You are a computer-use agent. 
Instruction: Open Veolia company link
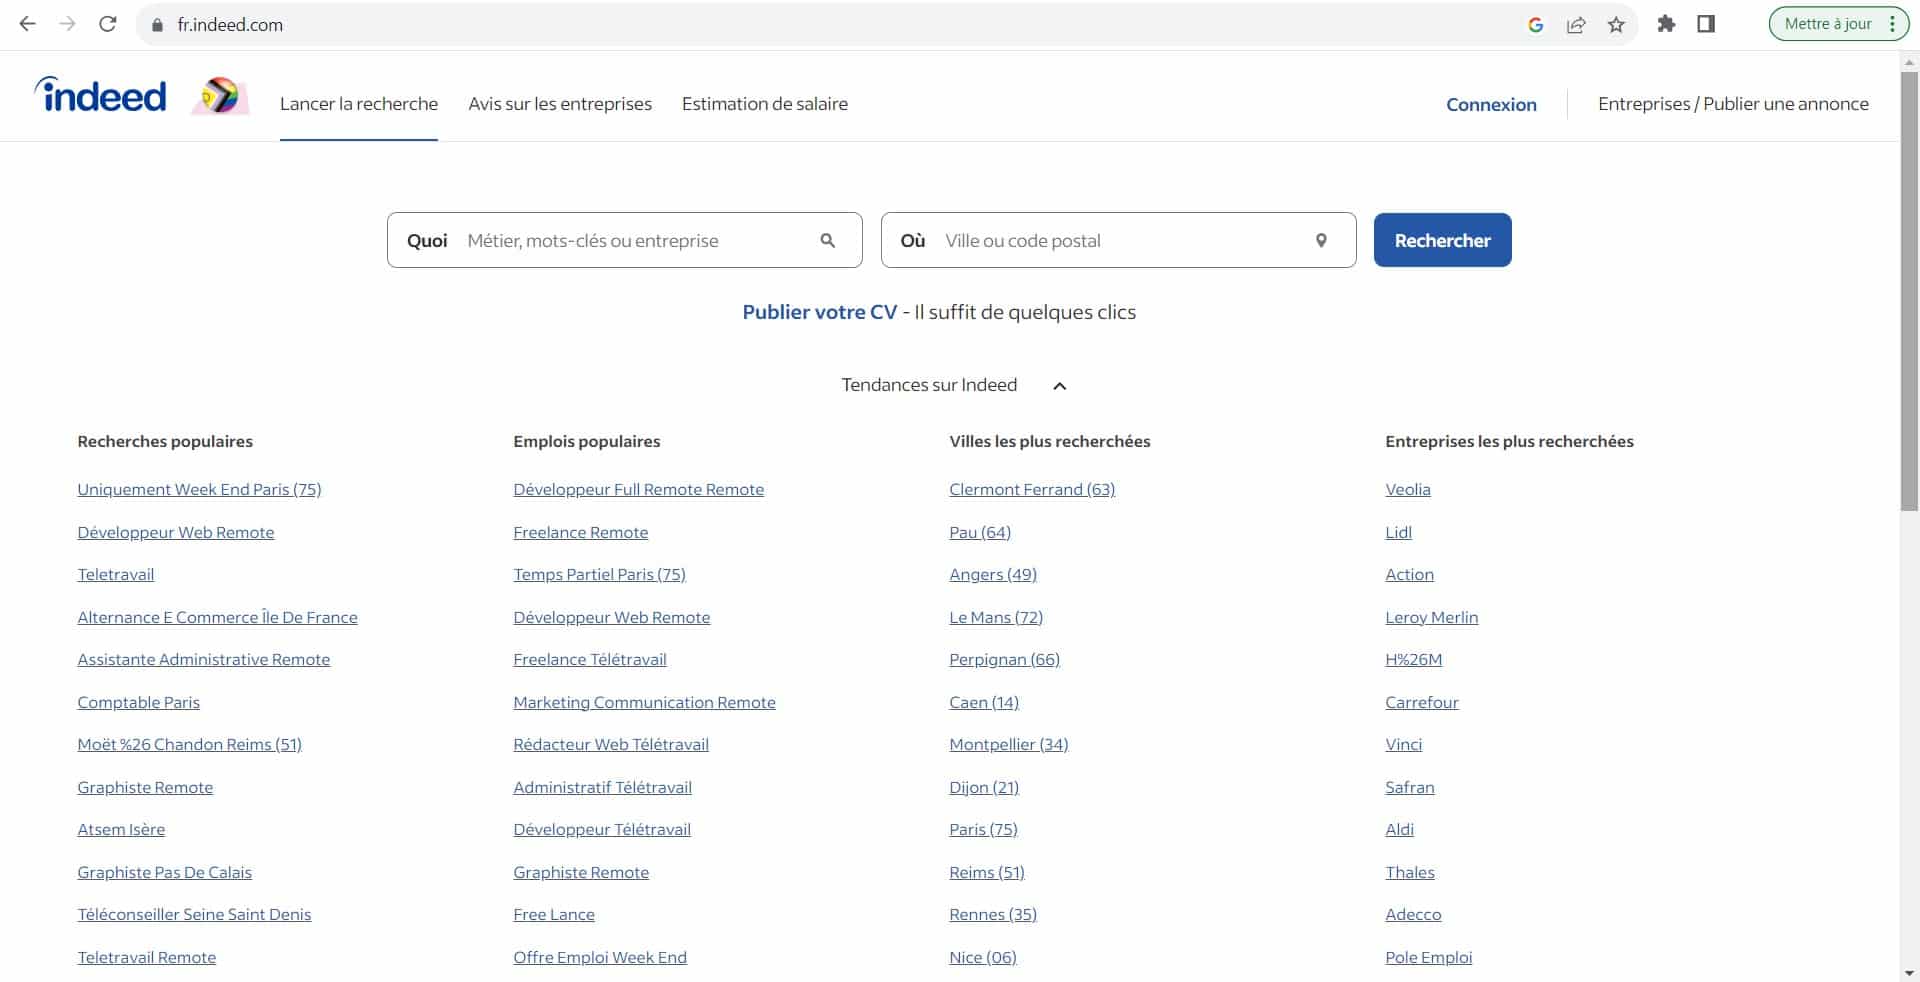(1407, 489)
